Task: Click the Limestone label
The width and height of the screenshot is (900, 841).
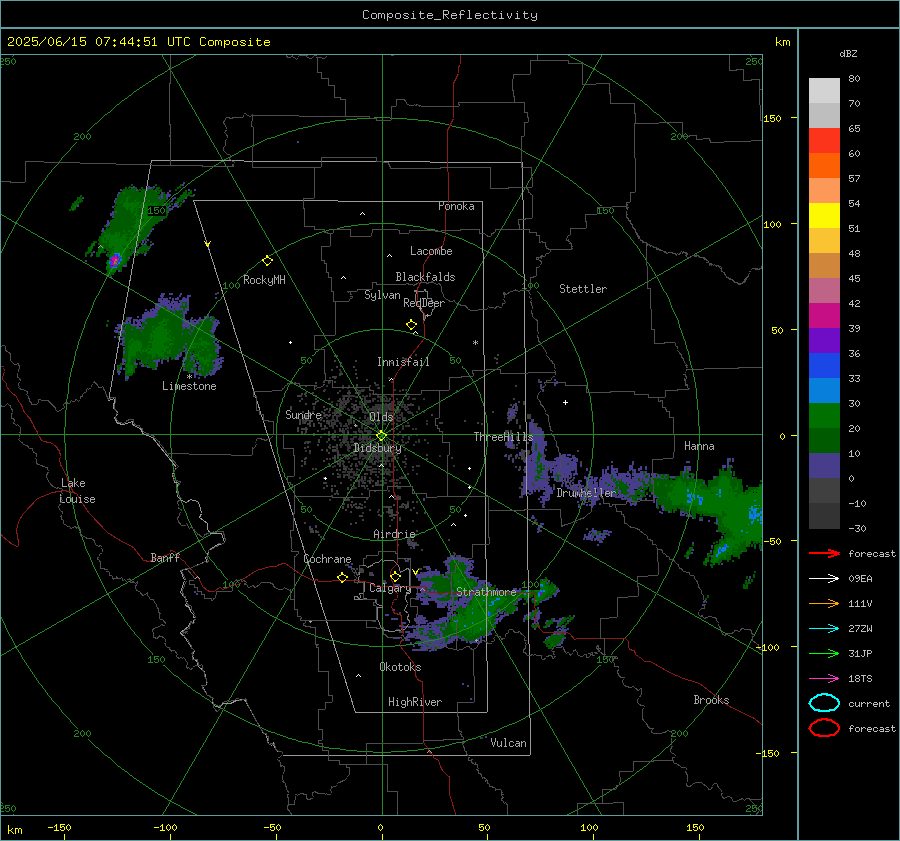Action: [x=189, y=386]
